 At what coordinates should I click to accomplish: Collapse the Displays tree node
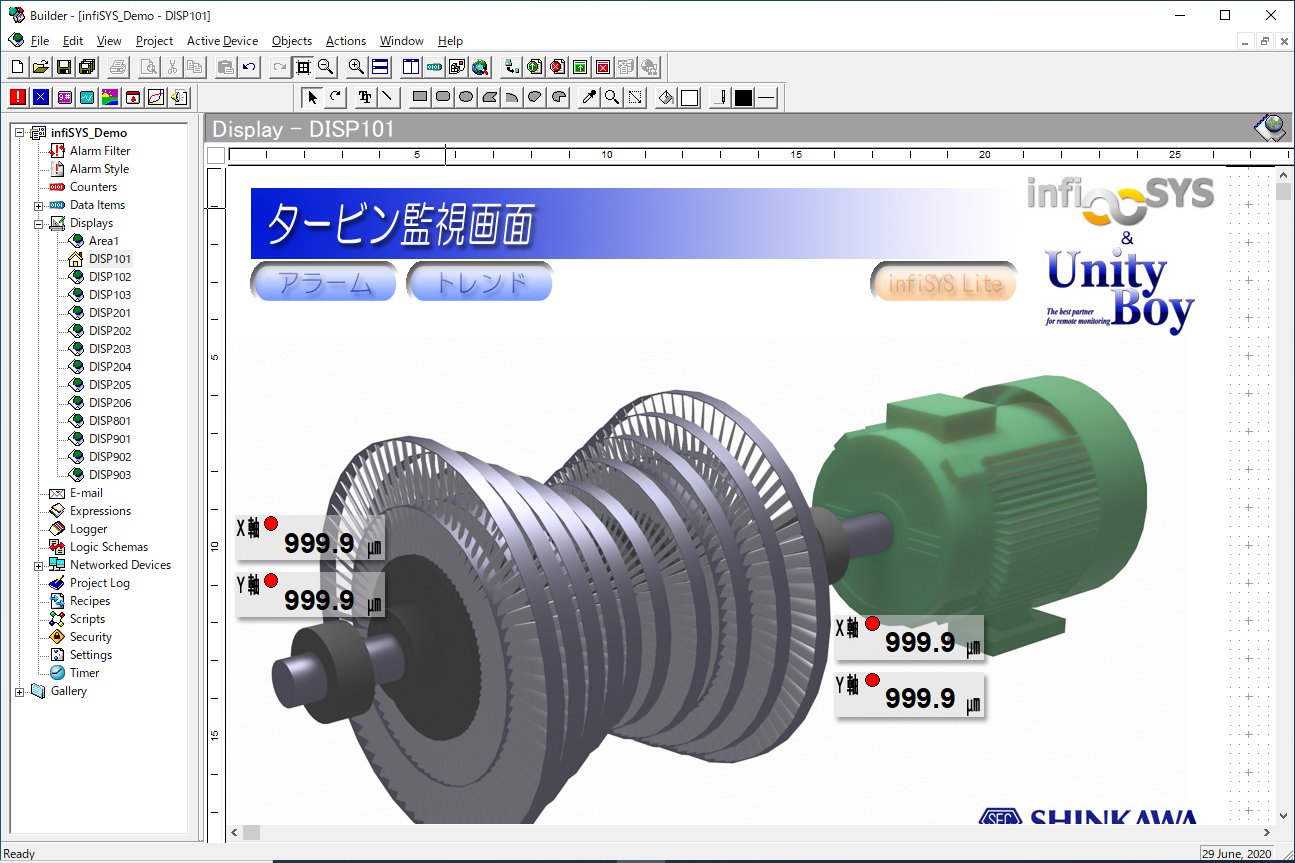[39, 223]
